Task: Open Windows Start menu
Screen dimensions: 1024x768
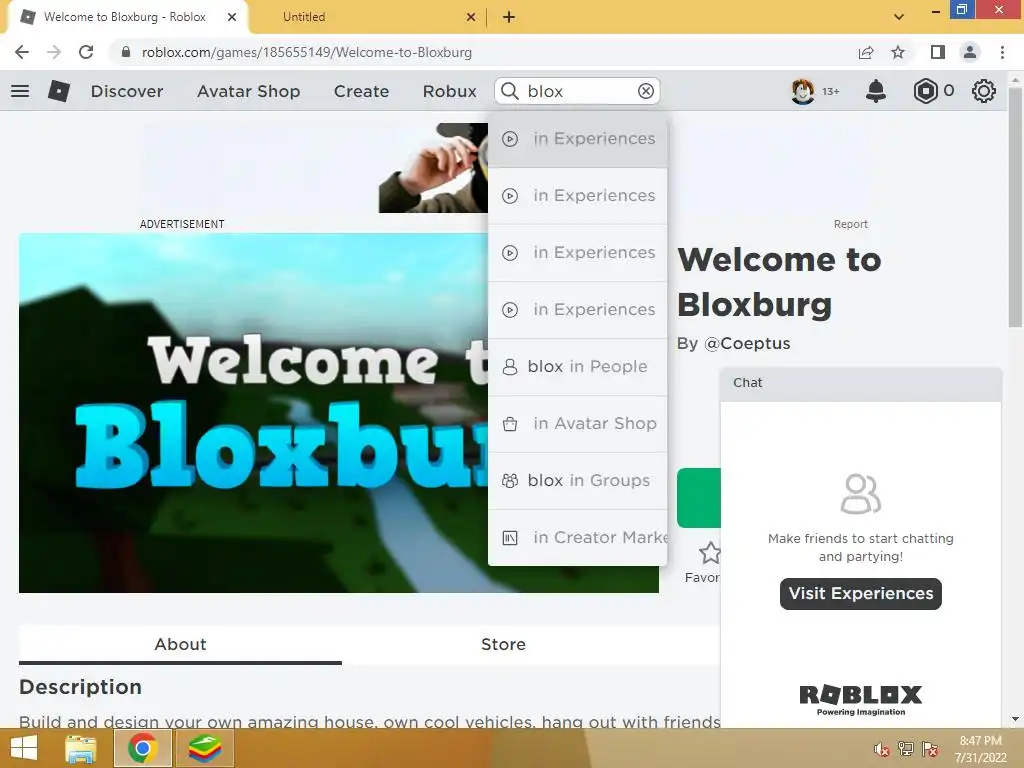Action: tap(24, 748)
